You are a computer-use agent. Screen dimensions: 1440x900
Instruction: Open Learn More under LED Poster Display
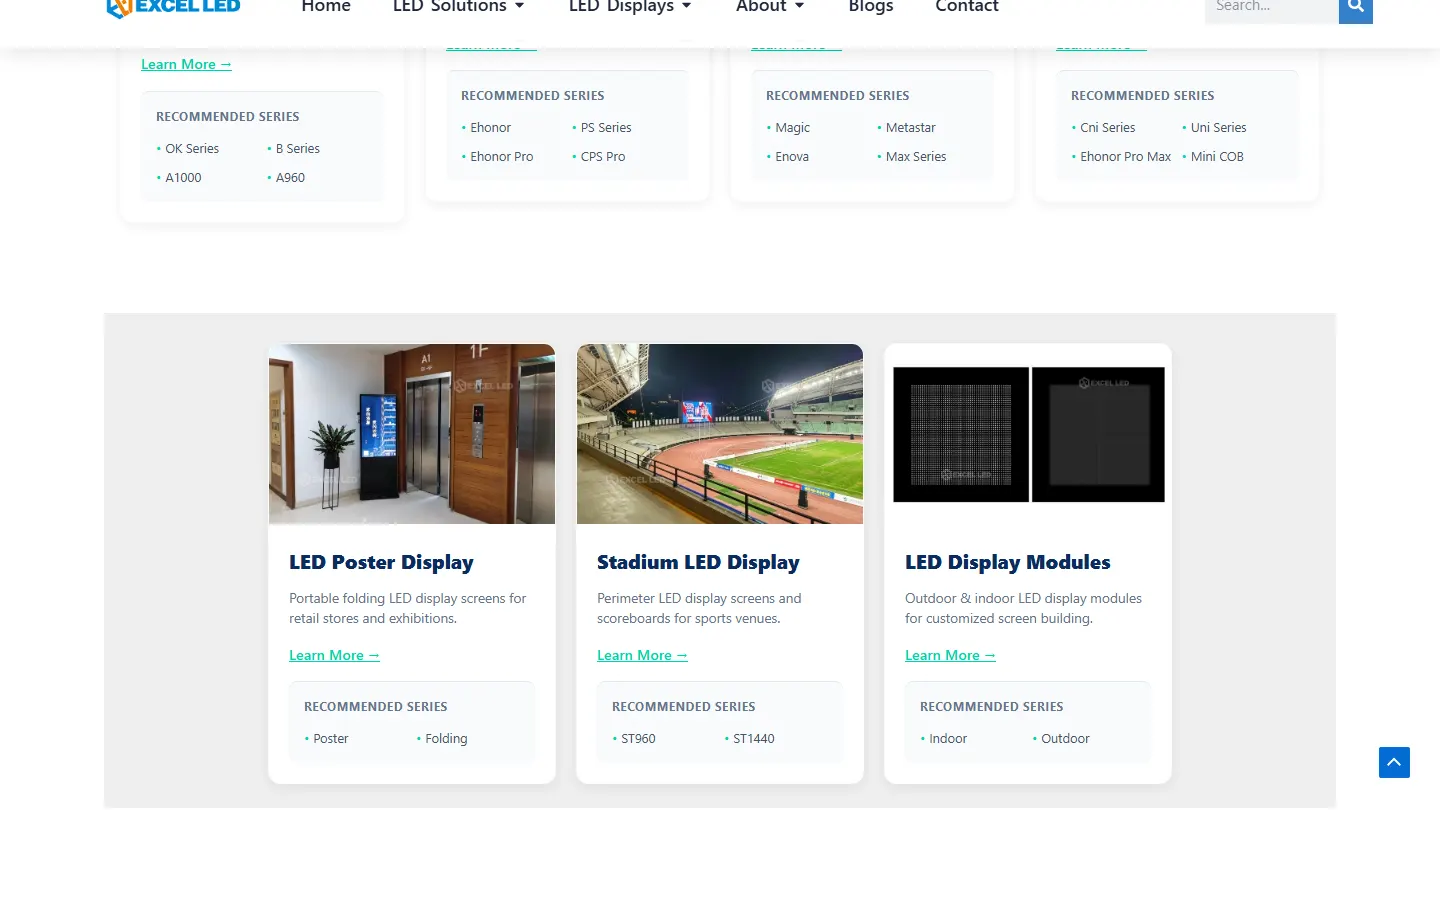coord(334,655)
